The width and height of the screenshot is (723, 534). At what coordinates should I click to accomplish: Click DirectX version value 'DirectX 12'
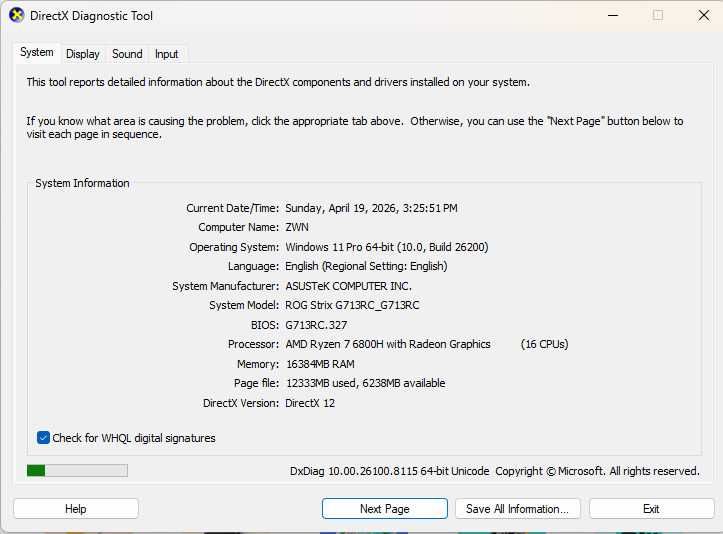pos(310,403)
